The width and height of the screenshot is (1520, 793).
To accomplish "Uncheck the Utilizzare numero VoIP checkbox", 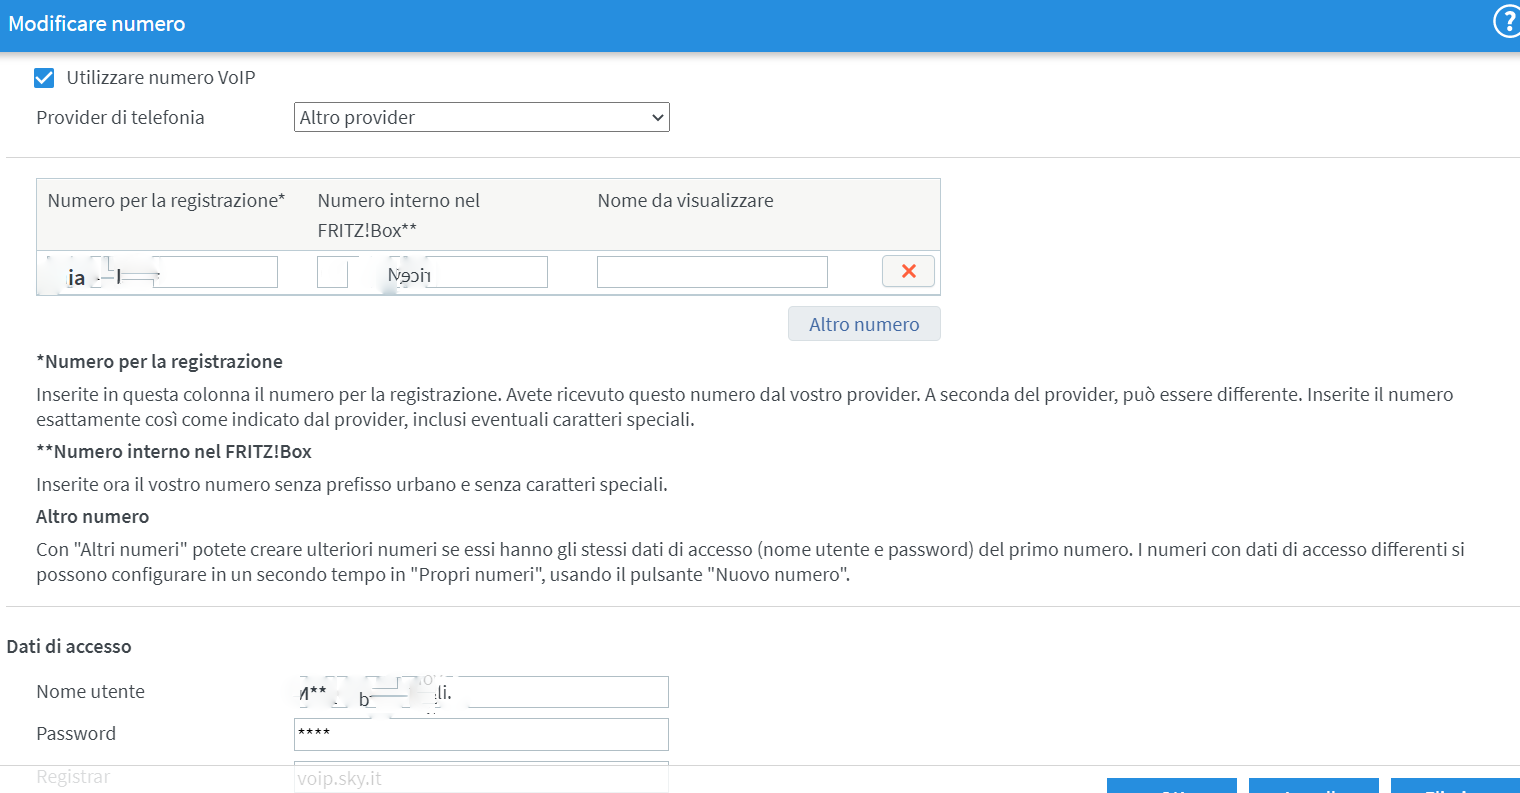I will [44, 78].
